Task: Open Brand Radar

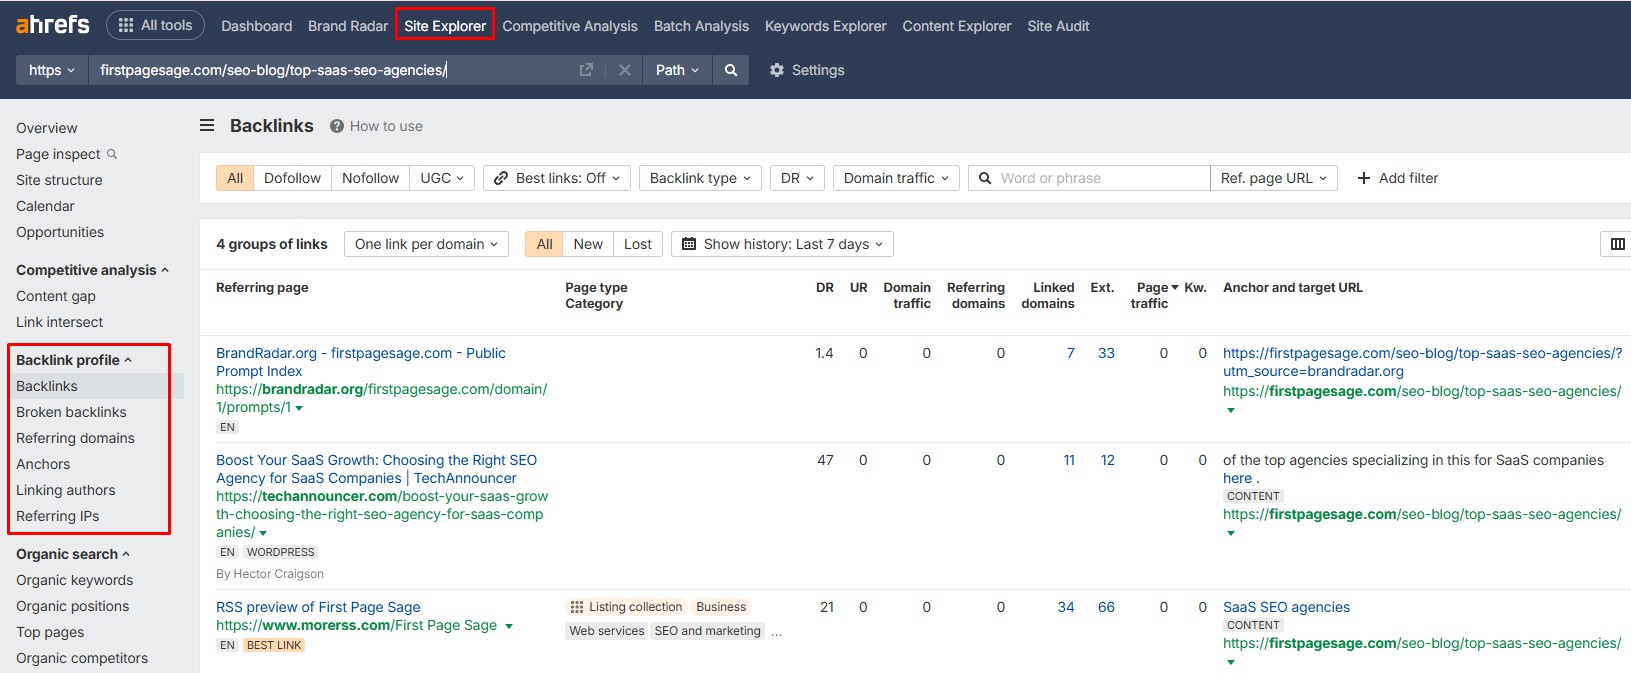Action: point(348,26)
